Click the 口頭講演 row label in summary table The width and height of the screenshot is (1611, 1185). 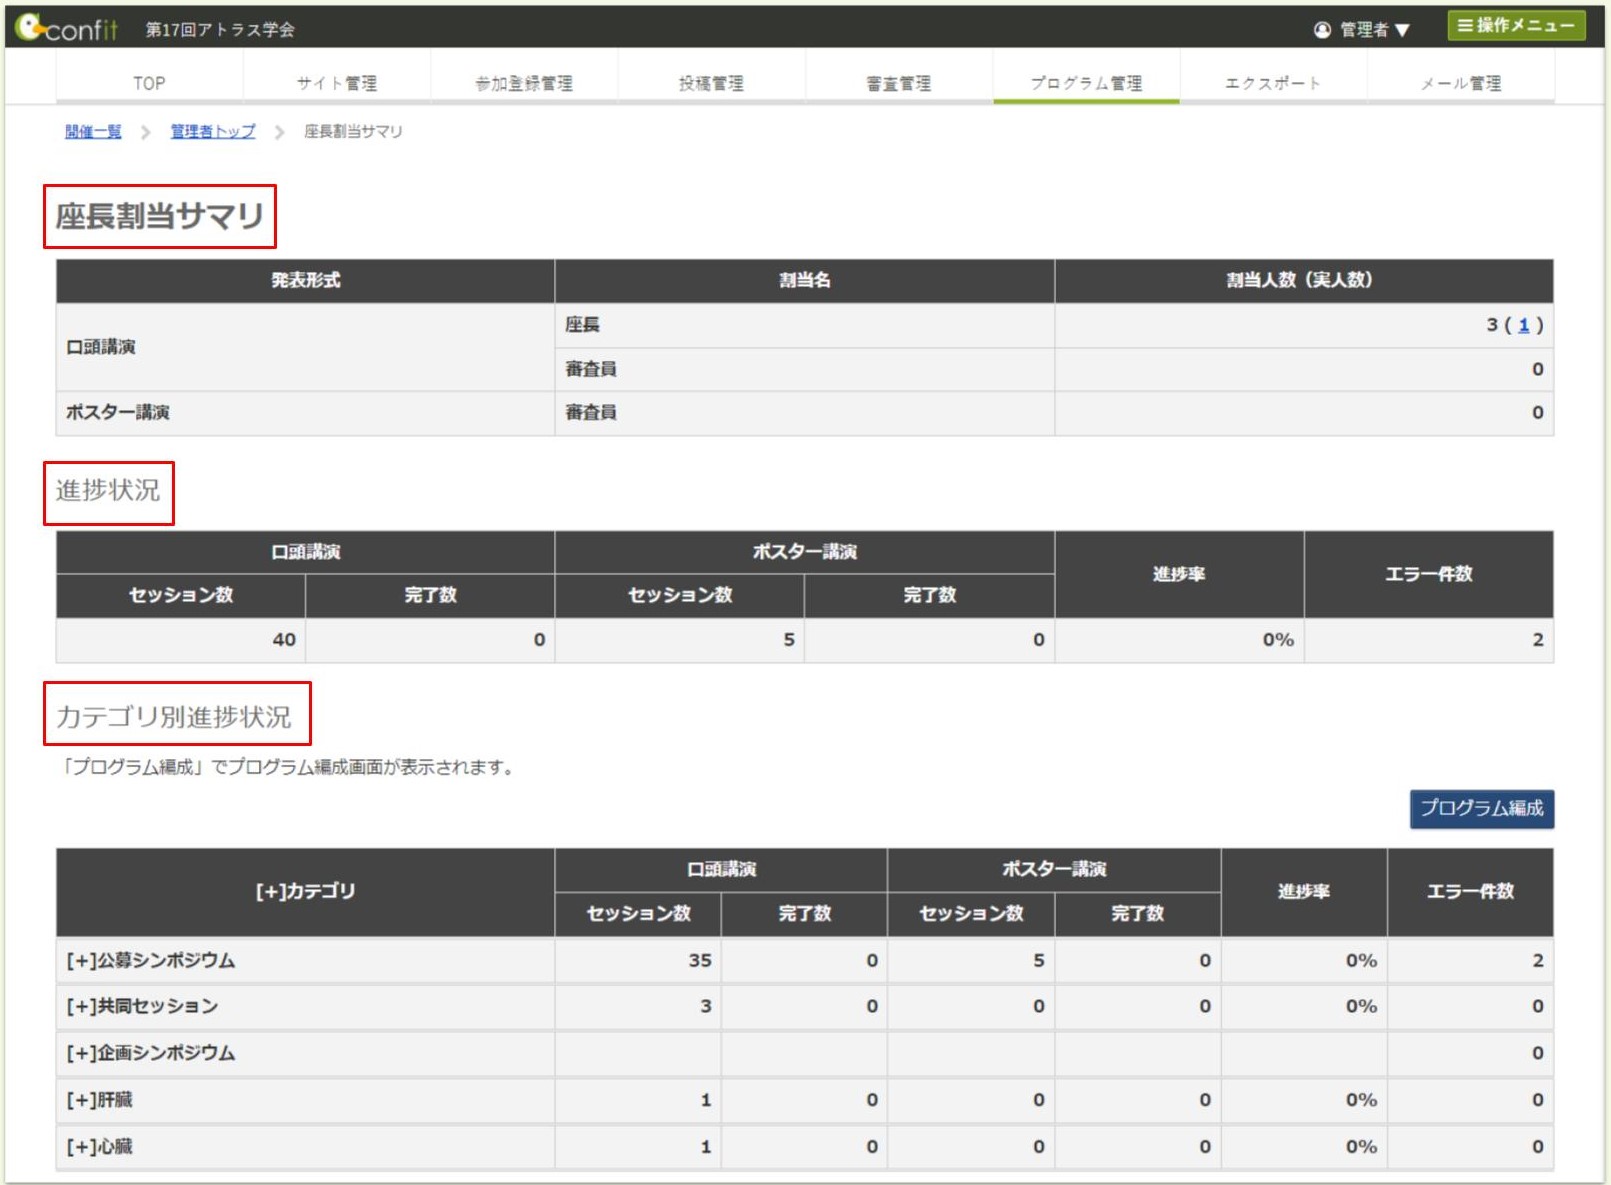point(101,347)
